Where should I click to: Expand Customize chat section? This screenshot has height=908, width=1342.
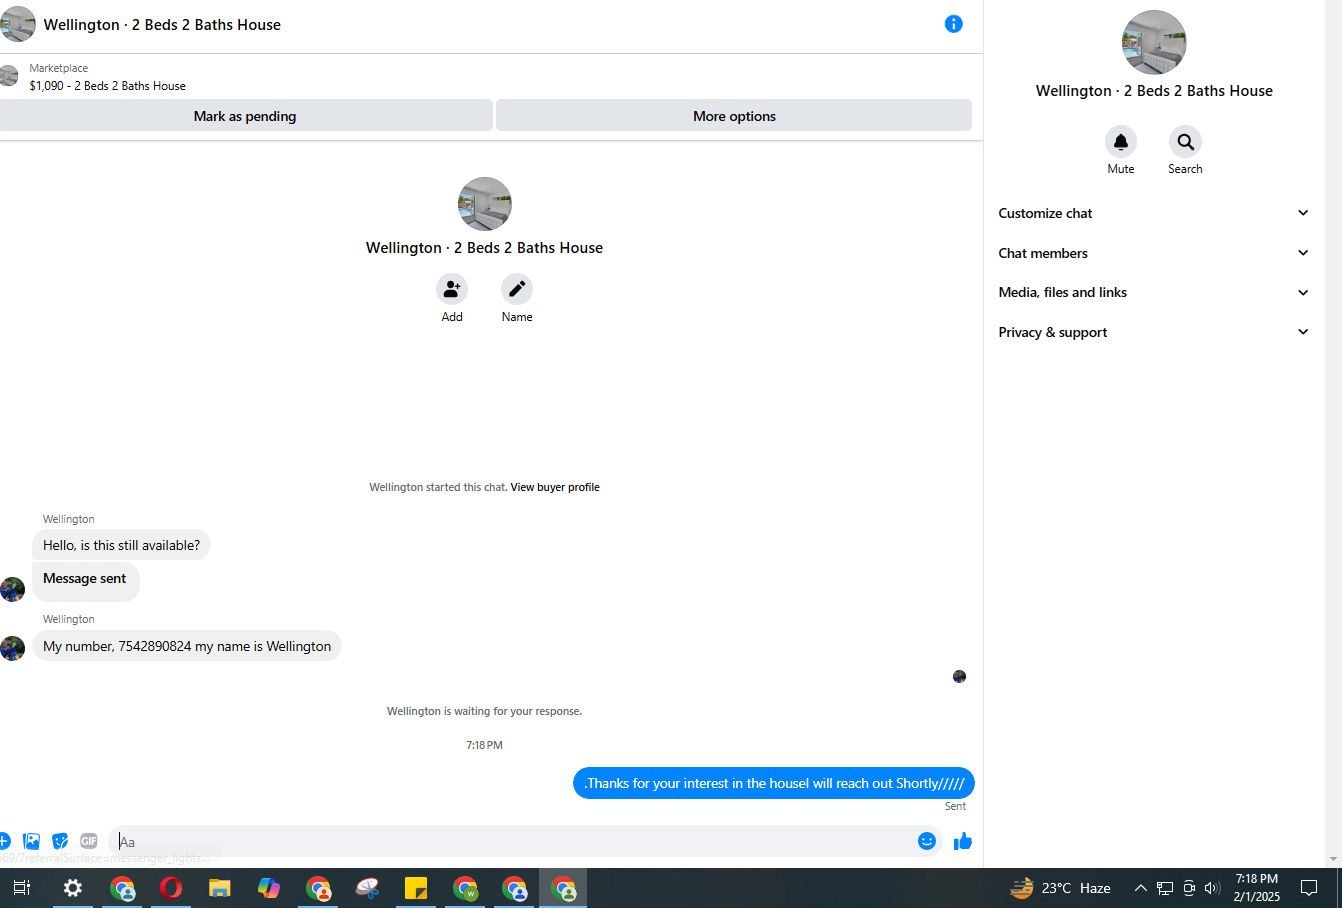pos(1154,213)
